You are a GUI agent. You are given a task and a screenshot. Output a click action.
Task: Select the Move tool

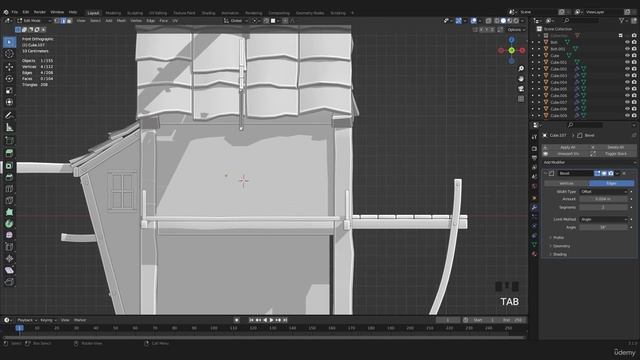9,67
